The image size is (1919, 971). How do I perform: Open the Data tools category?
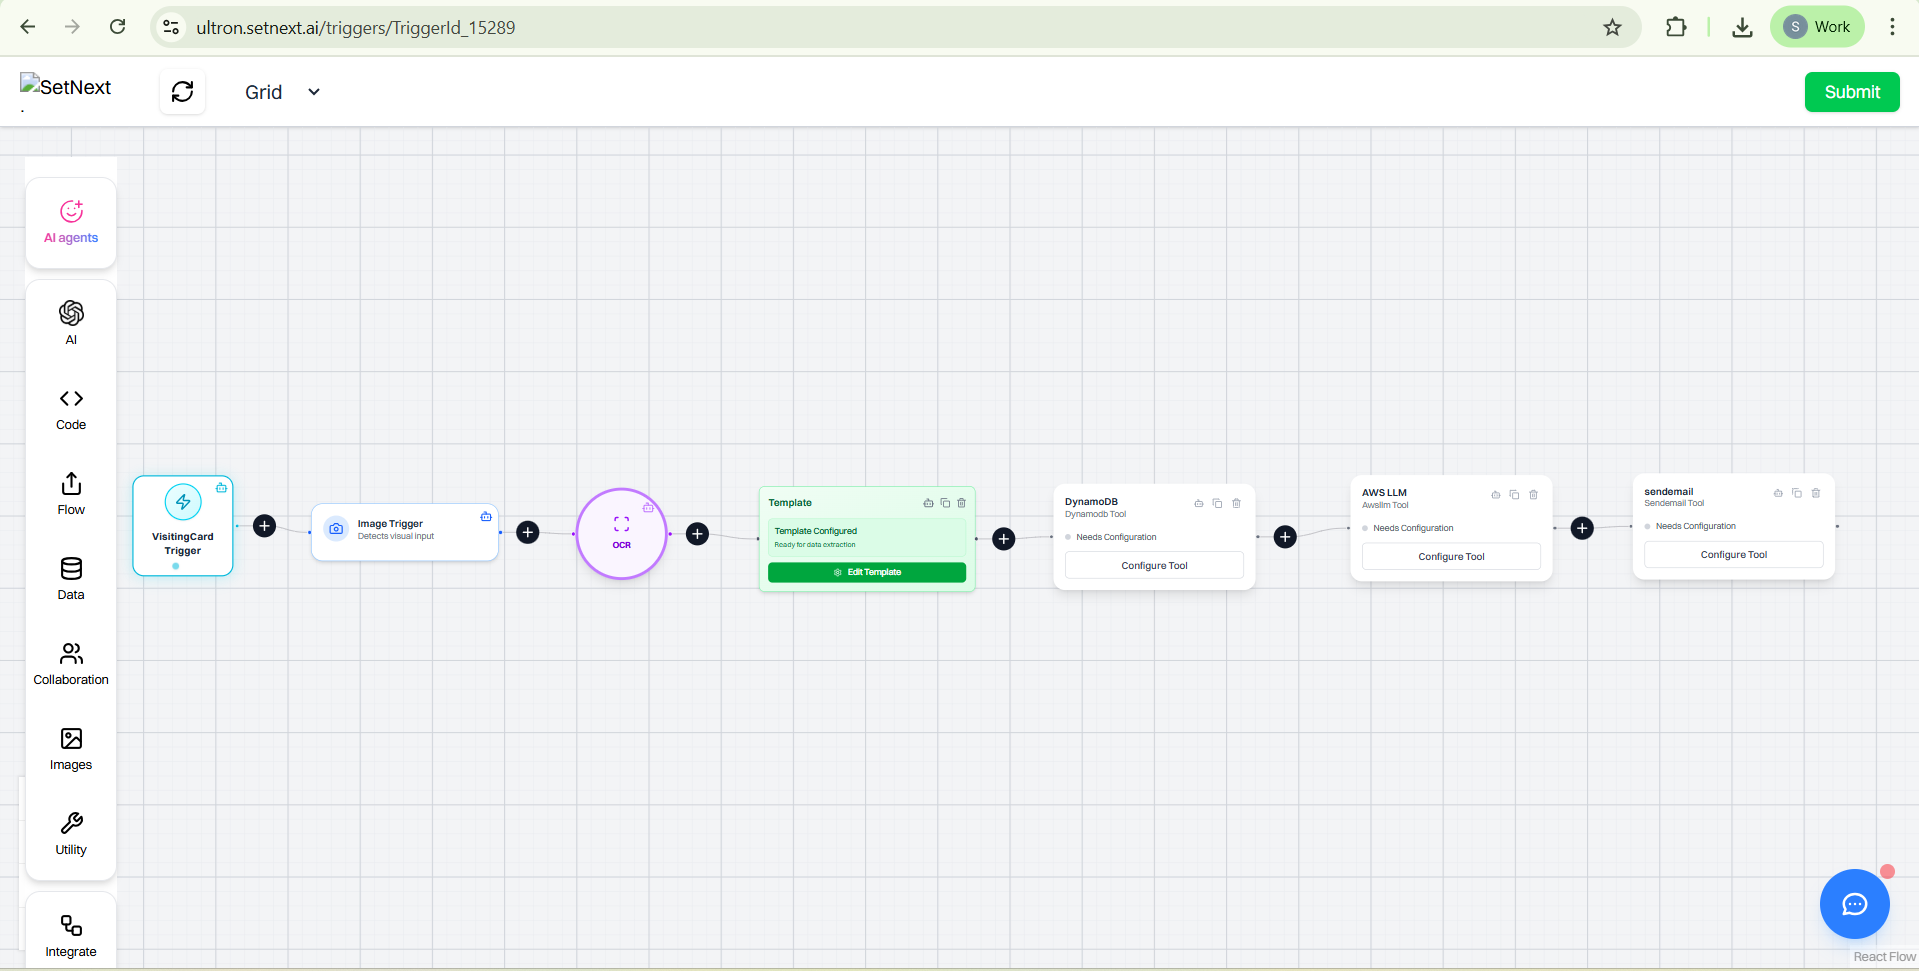click(71, 580)
